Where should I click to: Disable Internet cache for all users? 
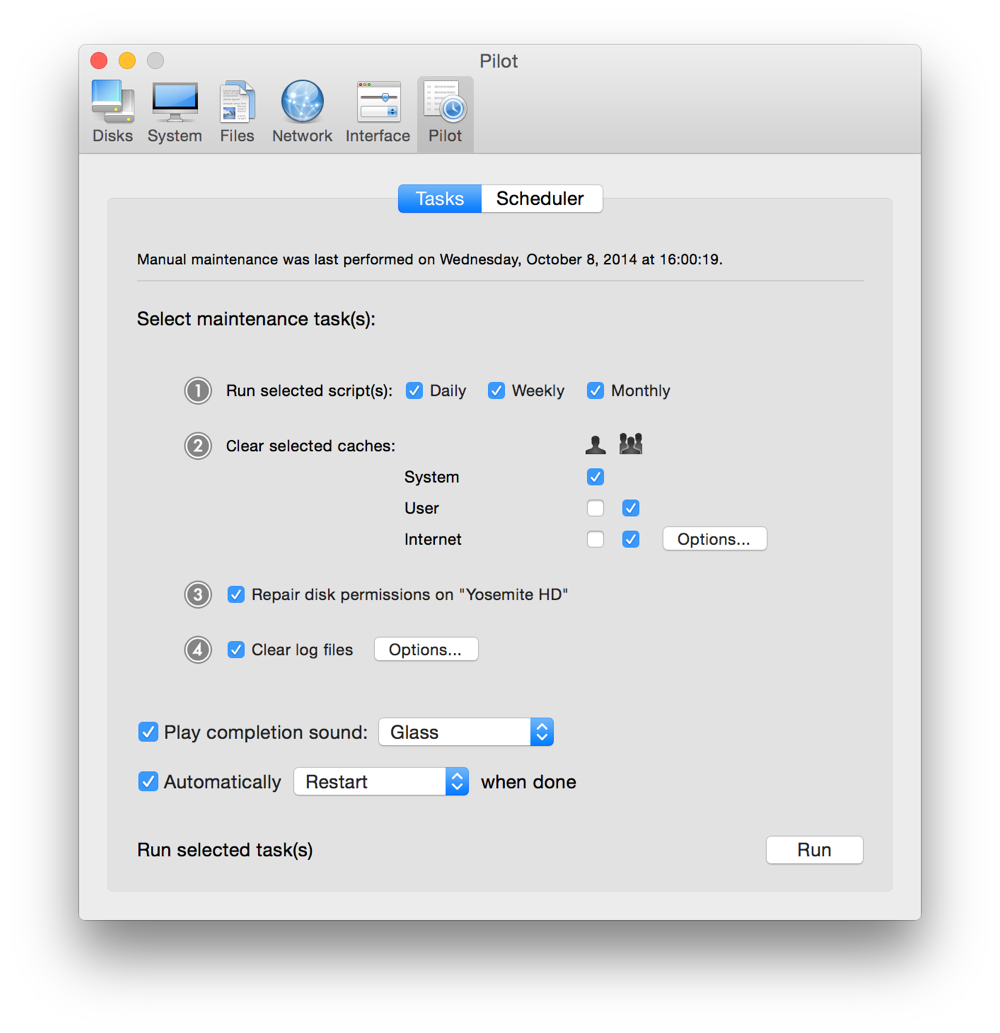tap(630, 539)
